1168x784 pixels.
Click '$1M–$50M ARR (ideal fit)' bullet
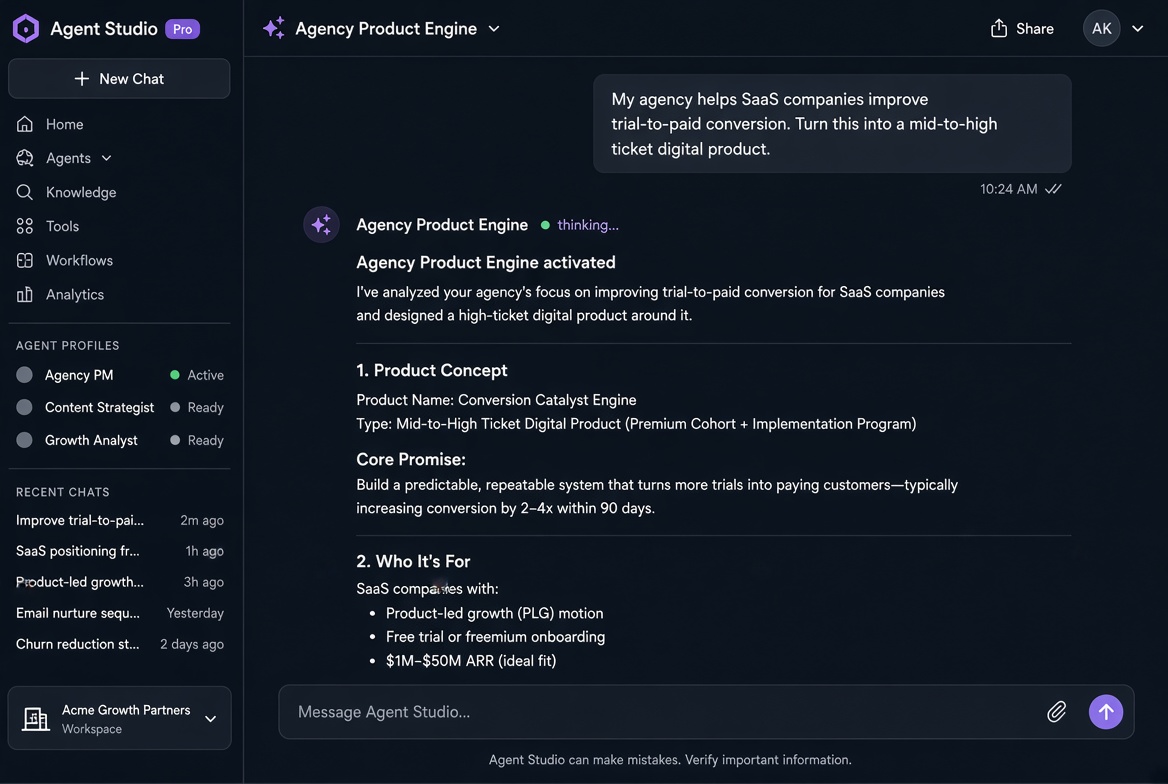[x=471, y=661]
